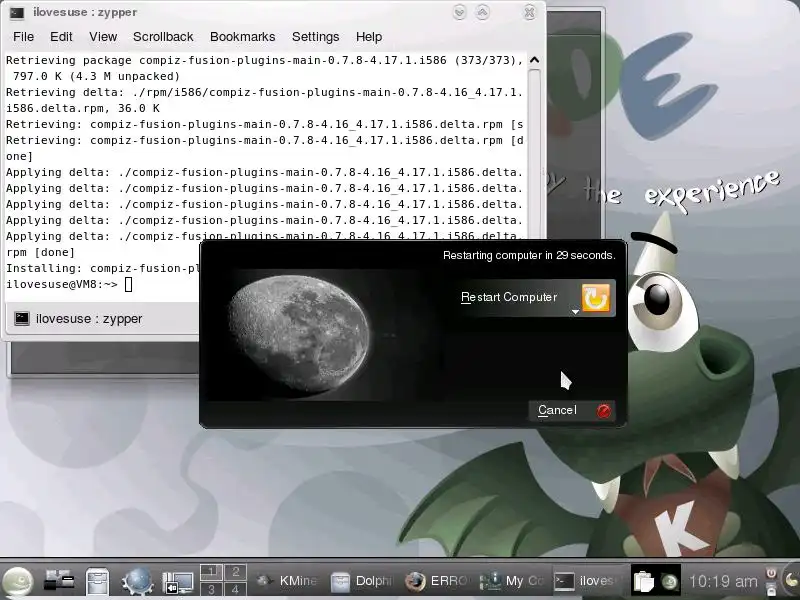Click the red power logout button in panel
800x600 pixels.
point(771,573)
